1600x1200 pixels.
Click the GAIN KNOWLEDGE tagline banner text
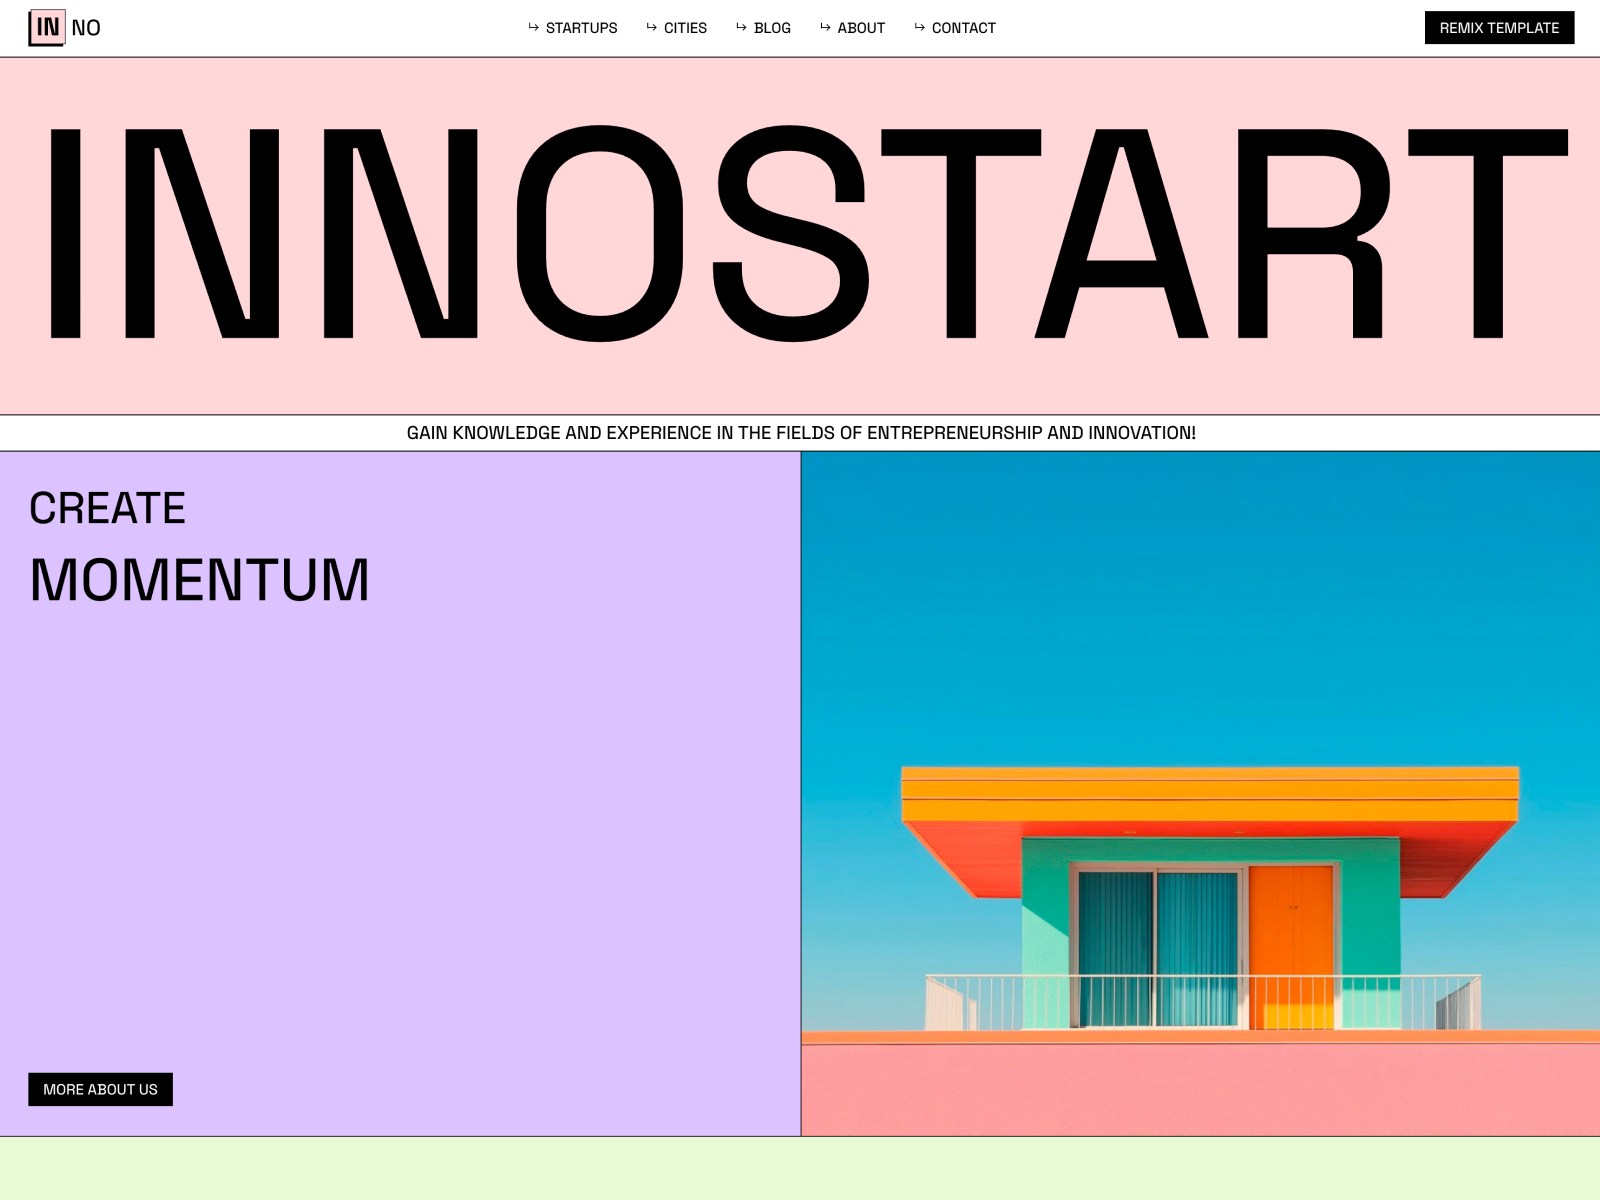pos(800,433)
